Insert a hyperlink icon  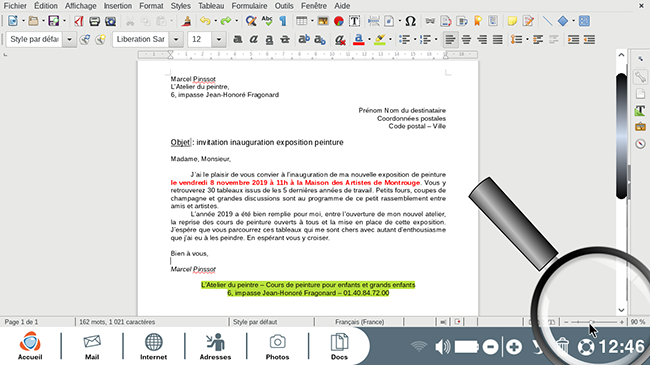[x=430, y=21]
